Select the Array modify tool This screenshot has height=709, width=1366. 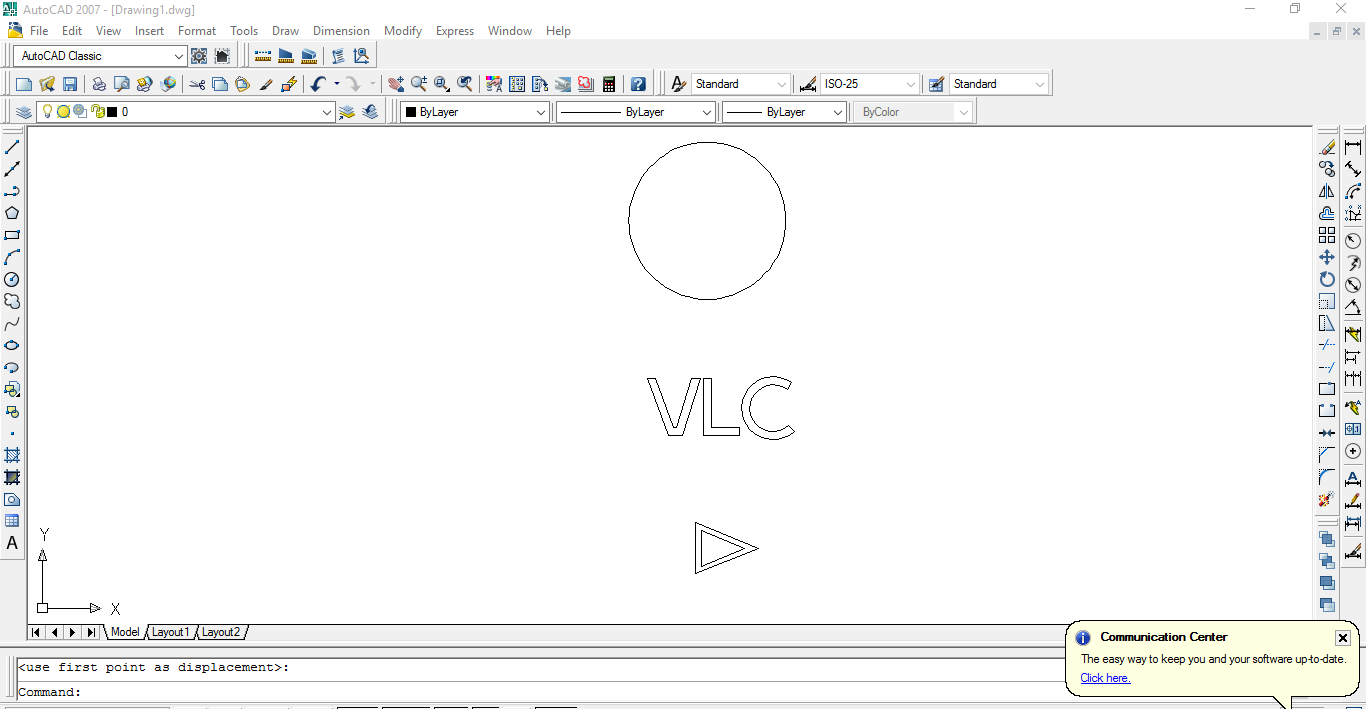[x=1327, y=235]
